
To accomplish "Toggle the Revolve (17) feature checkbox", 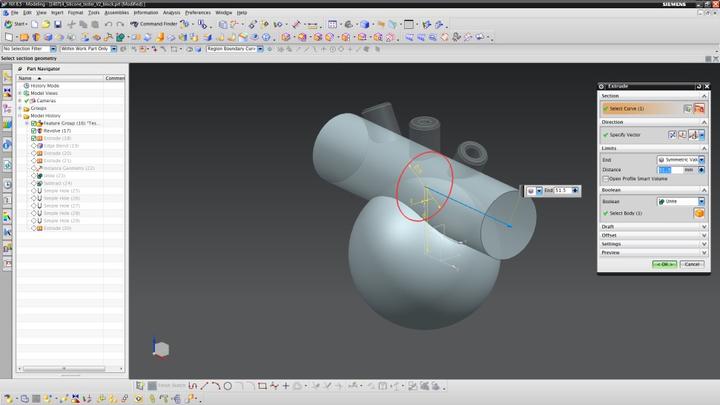I will 34,131.
